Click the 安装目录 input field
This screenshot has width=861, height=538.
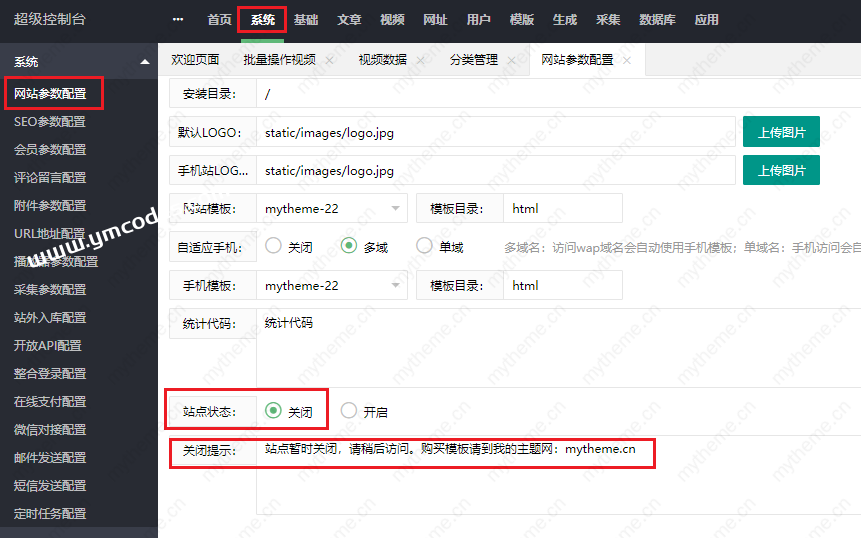pyautogui.click(x=550, y=94)
